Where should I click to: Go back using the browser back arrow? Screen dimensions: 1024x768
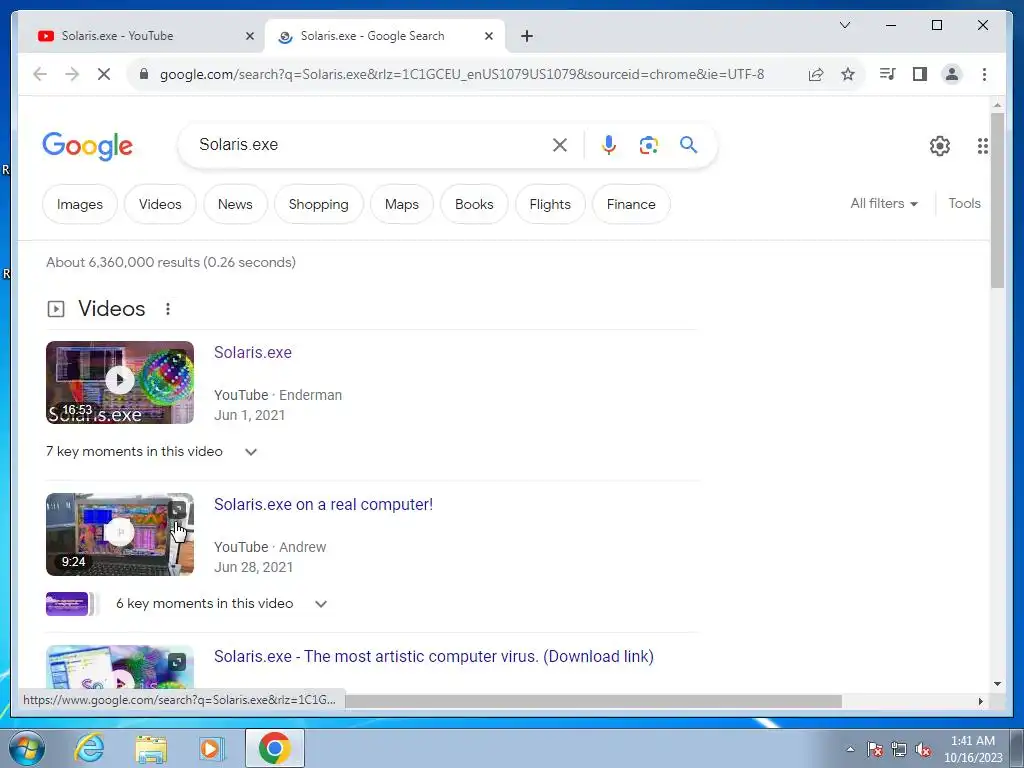click(40, 74)
